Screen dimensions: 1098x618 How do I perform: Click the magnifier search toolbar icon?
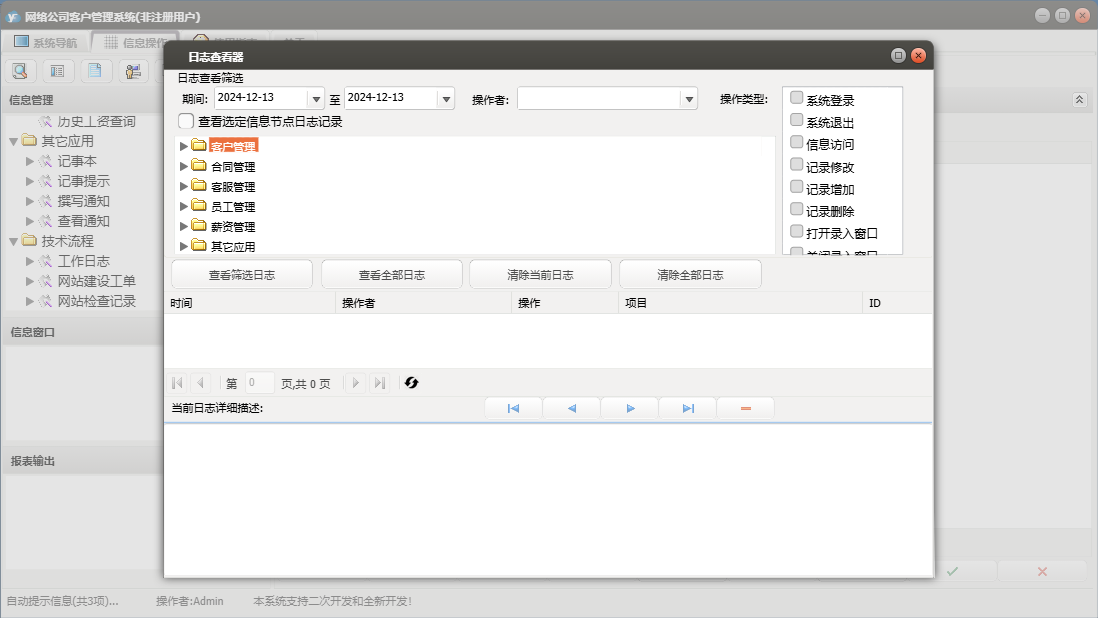pyautogui.click(x=20, y=71)
